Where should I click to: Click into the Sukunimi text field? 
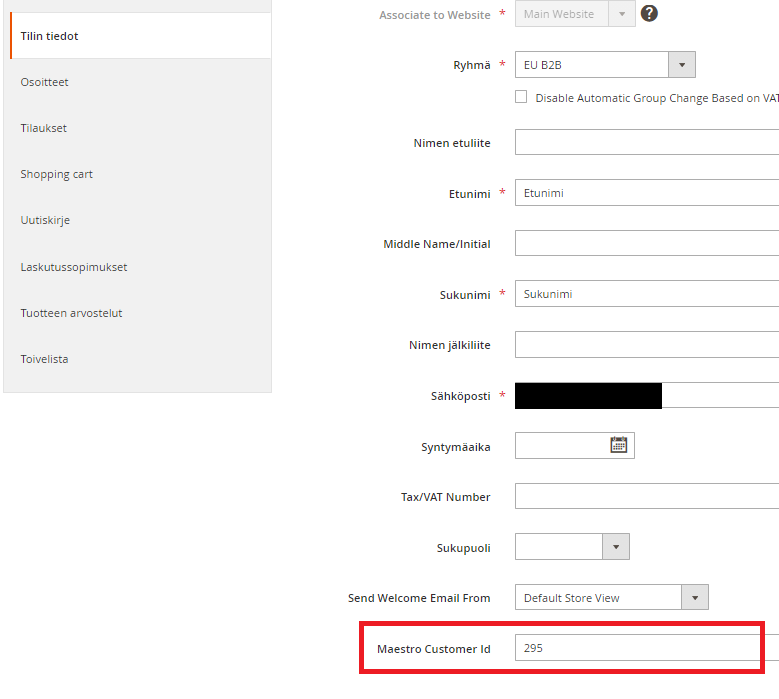(x=646, y=294)
